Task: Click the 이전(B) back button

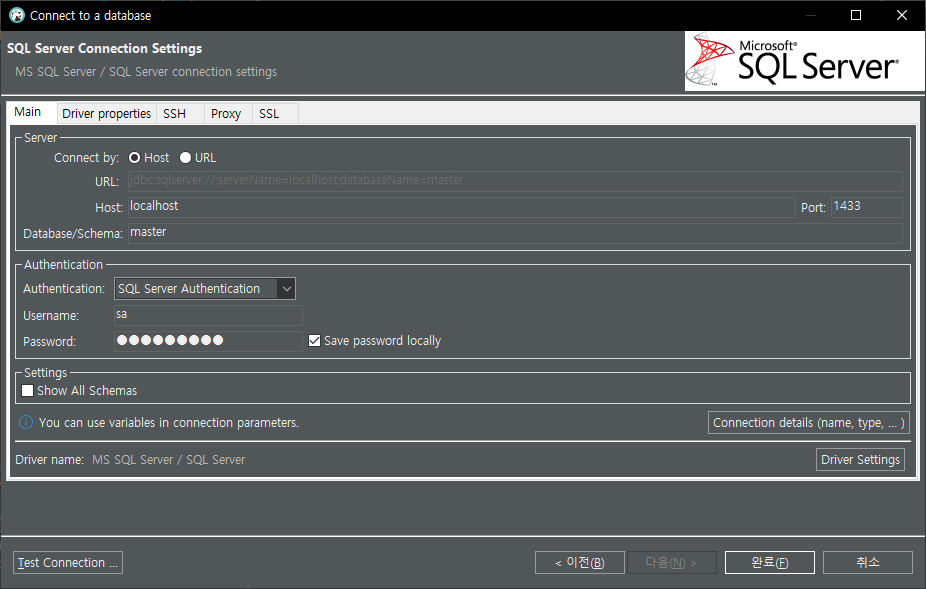Action: [579, 562]
